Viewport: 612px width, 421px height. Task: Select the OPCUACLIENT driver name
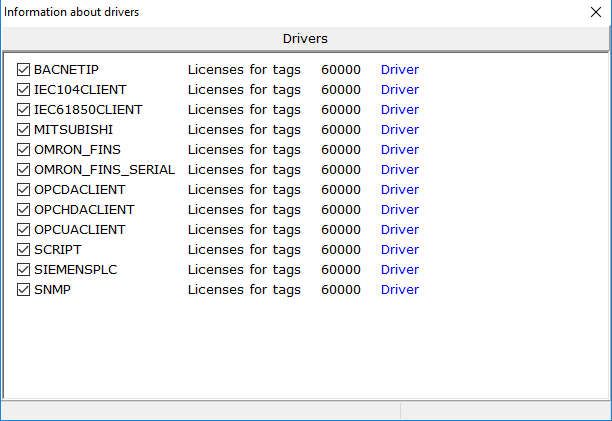click(80, 229)
